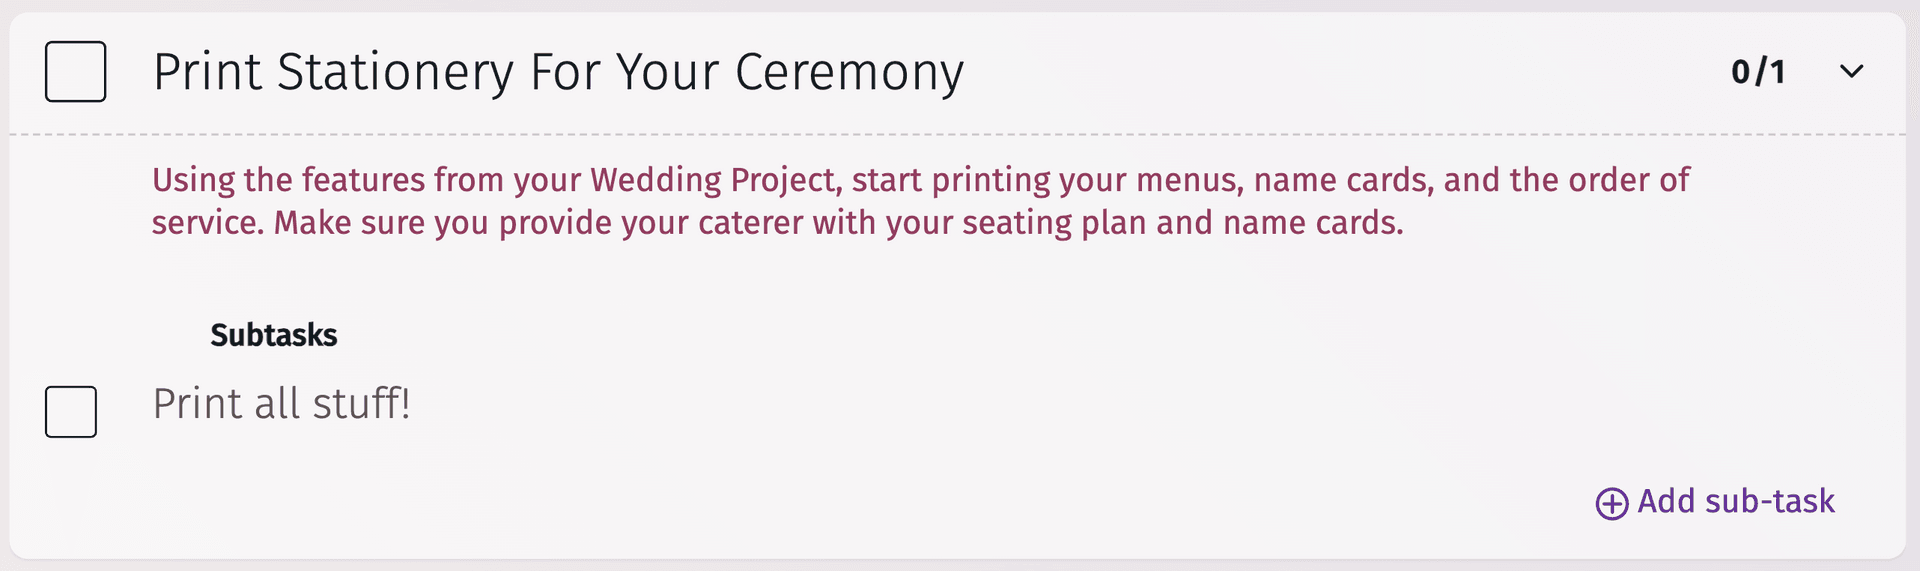Viewport: 1920px width, 571px height.
Task: Tick the 'Print all stuff!' subtask checkbox
Action: click(x=71, y=411)
